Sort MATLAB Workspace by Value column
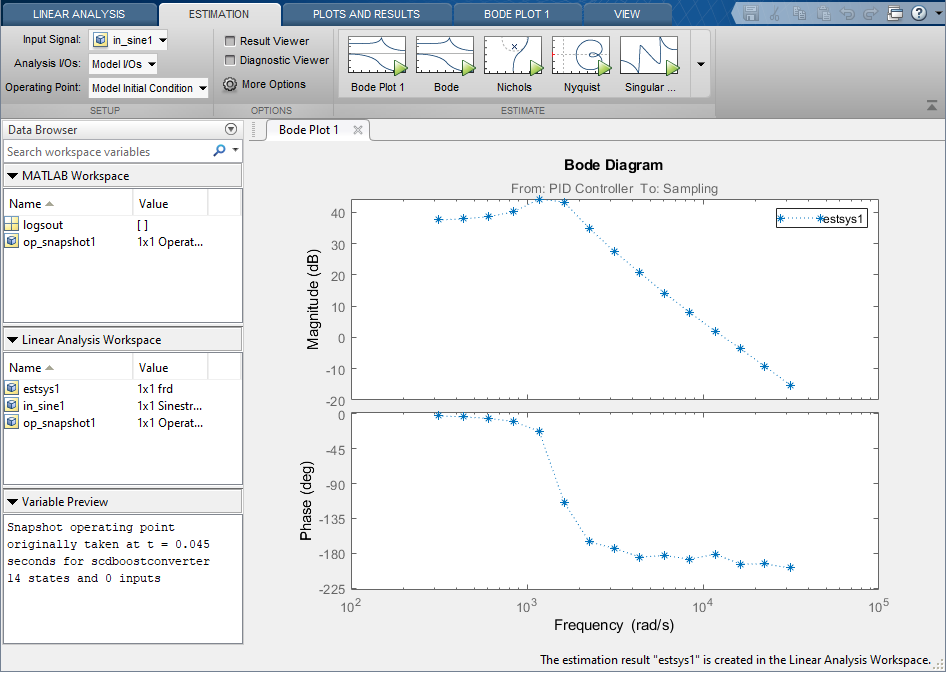Viewport: 946px width, 673px height. coord(170,203)
